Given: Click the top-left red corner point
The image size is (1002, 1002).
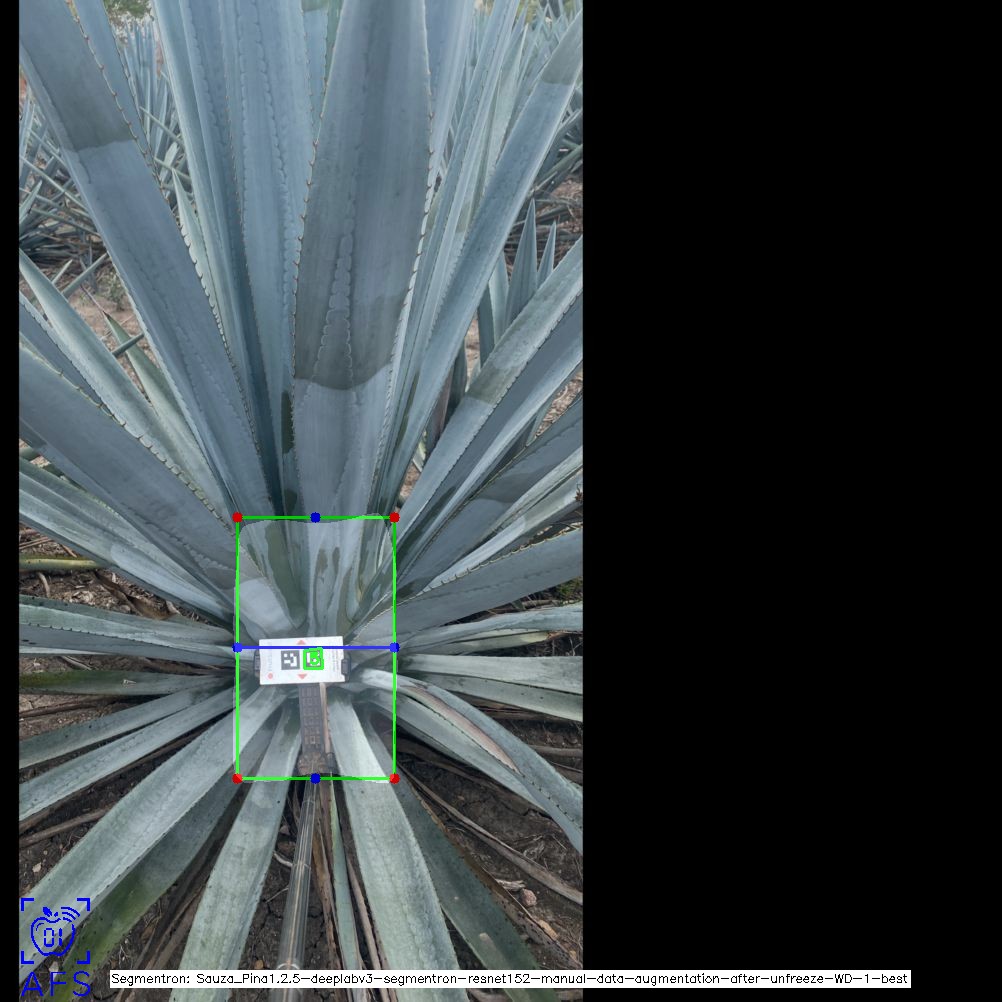Looking at the screenshot, I should 238,517.
